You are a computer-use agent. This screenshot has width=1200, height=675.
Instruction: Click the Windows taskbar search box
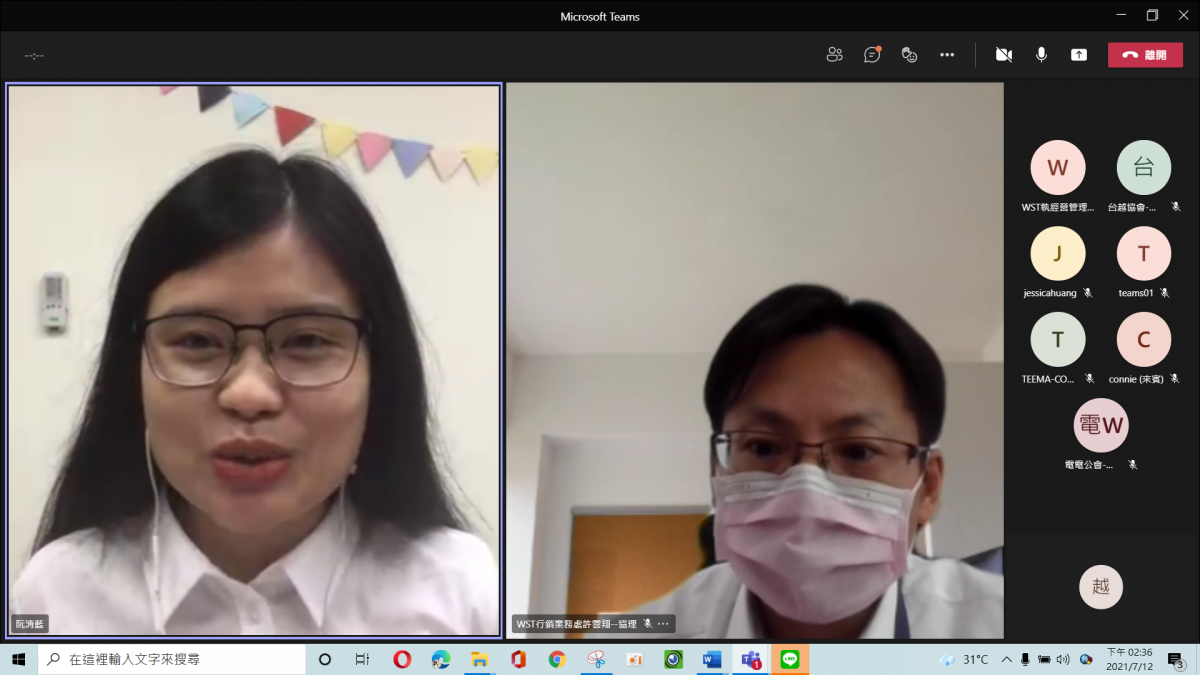tap(172, 659)
